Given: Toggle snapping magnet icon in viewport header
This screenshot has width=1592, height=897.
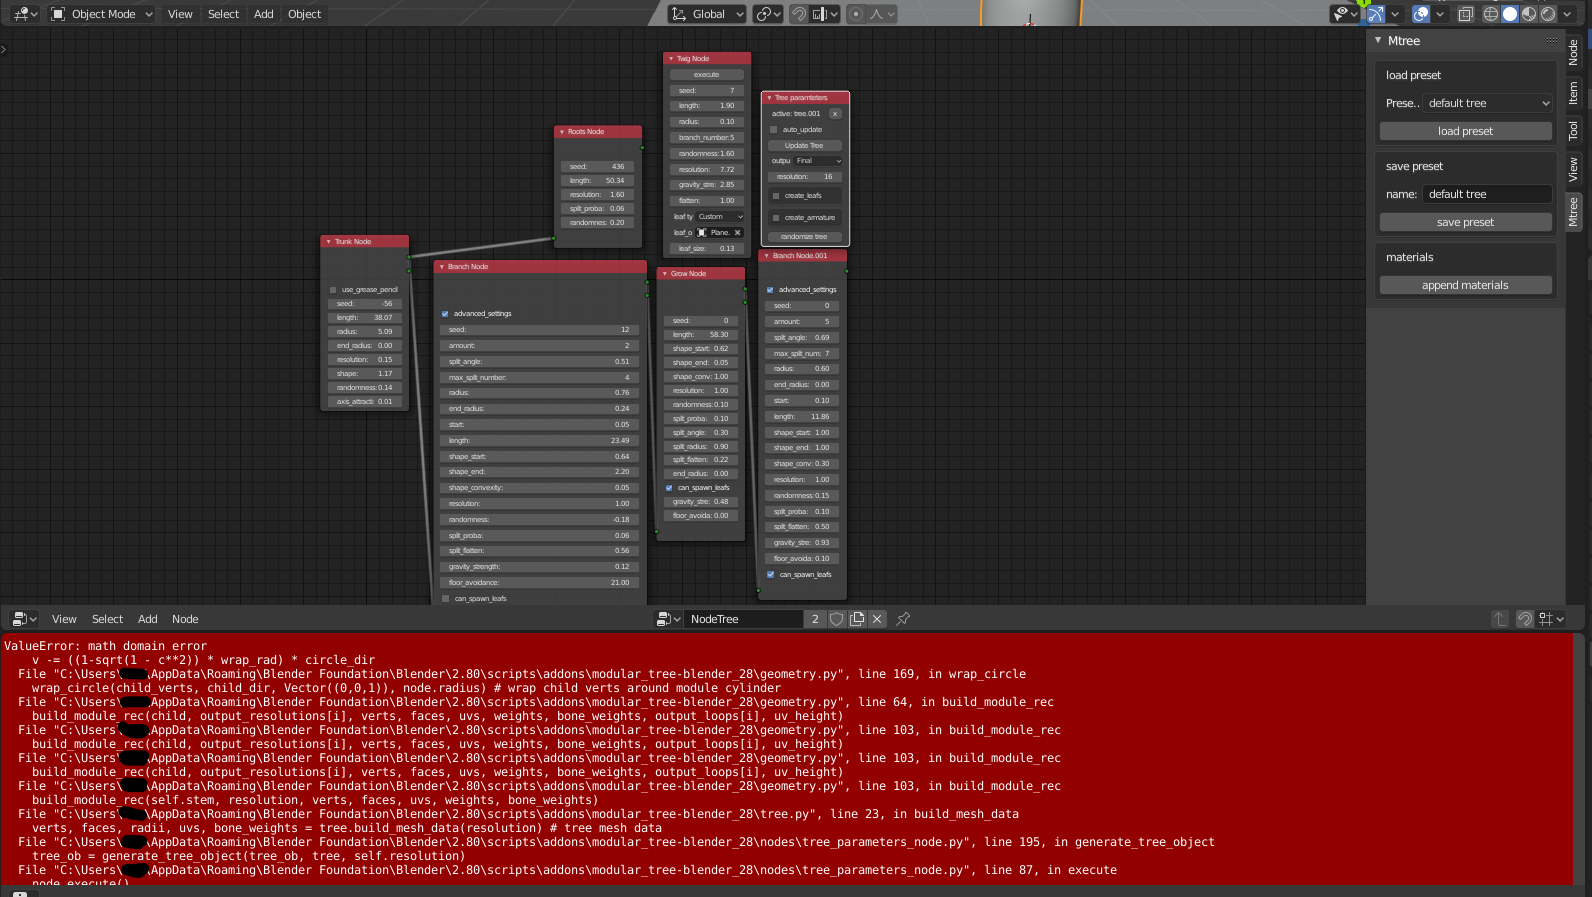Looking at the screenshot, I should [x=798, y=14].
